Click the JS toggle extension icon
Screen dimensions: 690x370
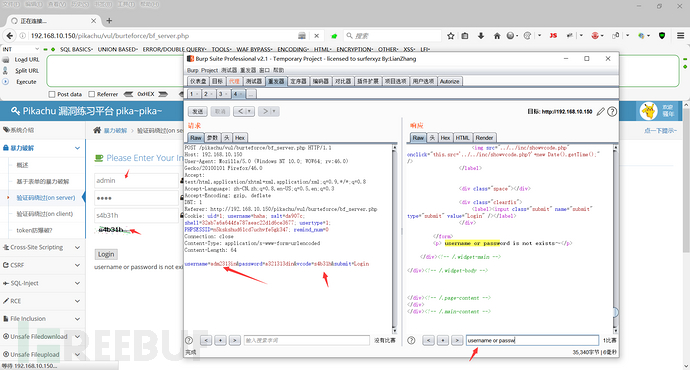tap(553, 36)
